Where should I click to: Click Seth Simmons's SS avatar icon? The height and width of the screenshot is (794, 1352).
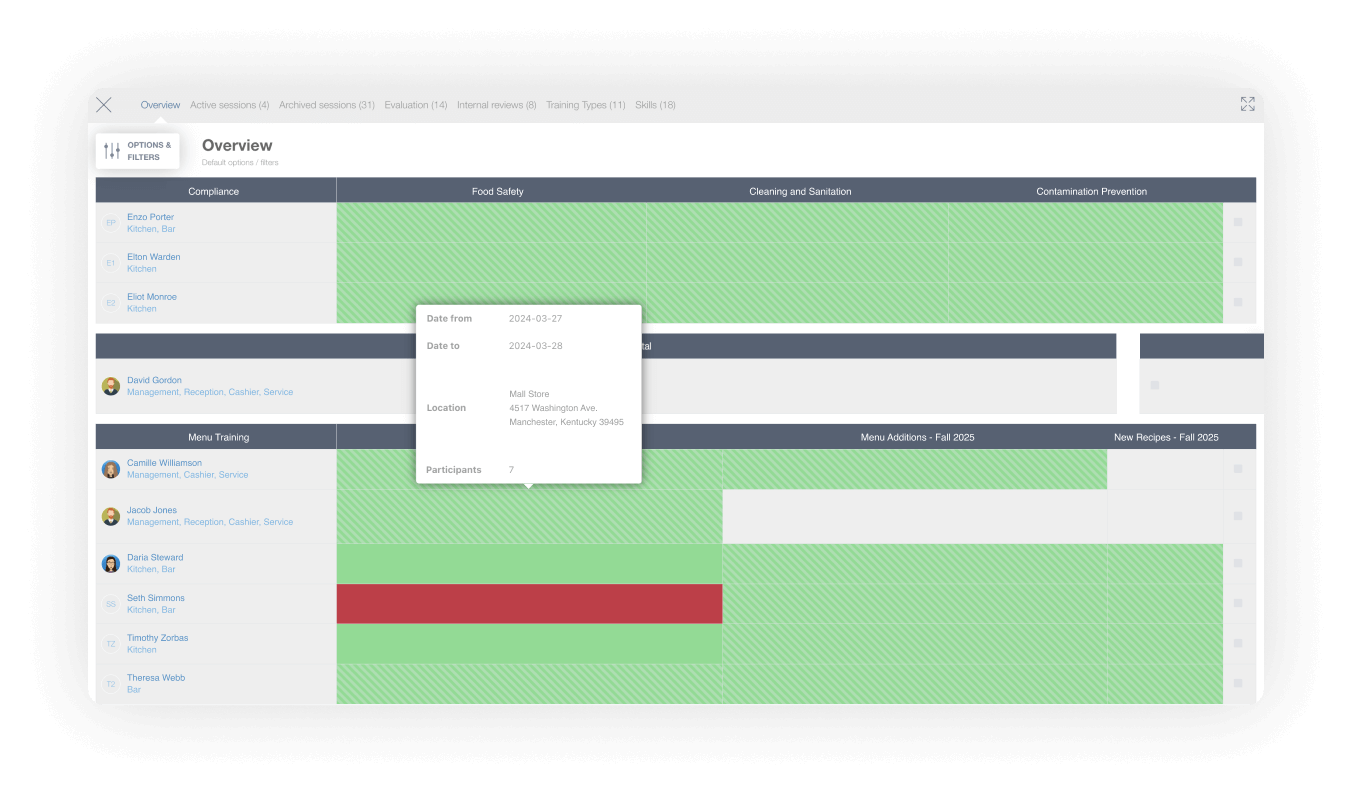[111, 604]
